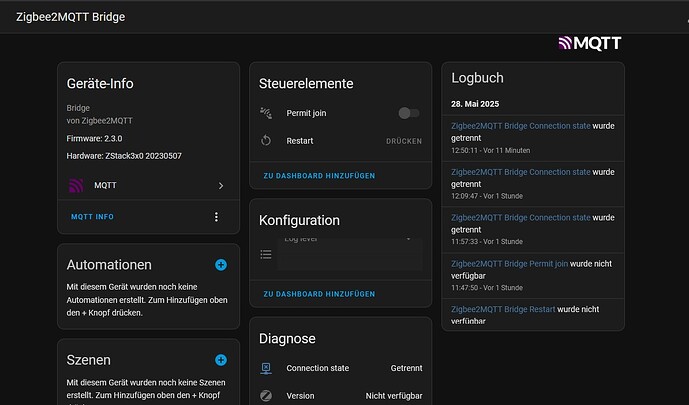Click the 28. Mai 2025 date header

pyautogui.click(x=475, y=104)
